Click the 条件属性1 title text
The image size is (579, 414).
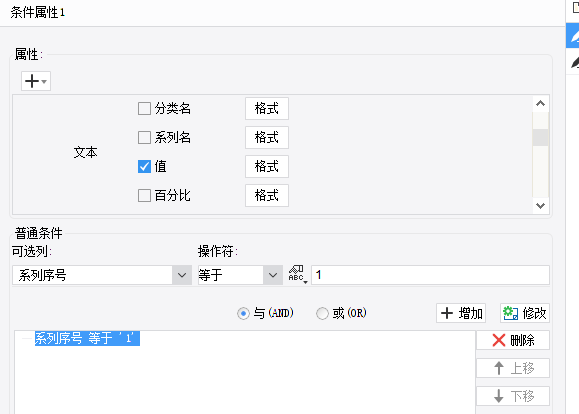tap(38, 13)
